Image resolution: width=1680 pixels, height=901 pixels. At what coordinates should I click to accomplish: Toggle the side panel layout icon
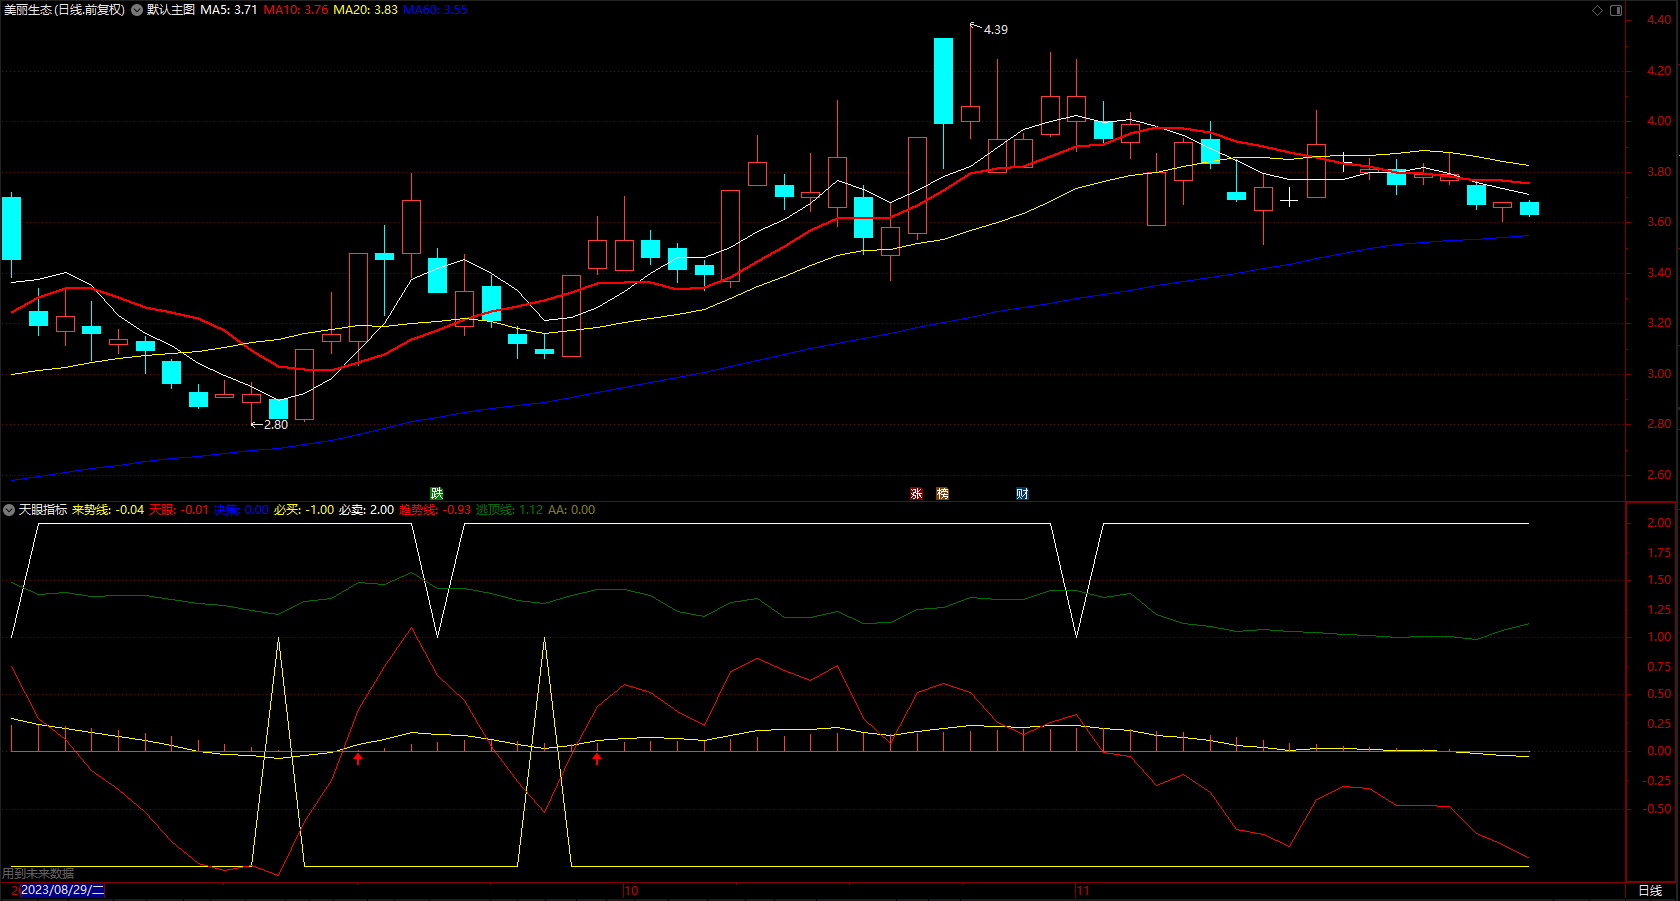click(x=1616, y=10)
